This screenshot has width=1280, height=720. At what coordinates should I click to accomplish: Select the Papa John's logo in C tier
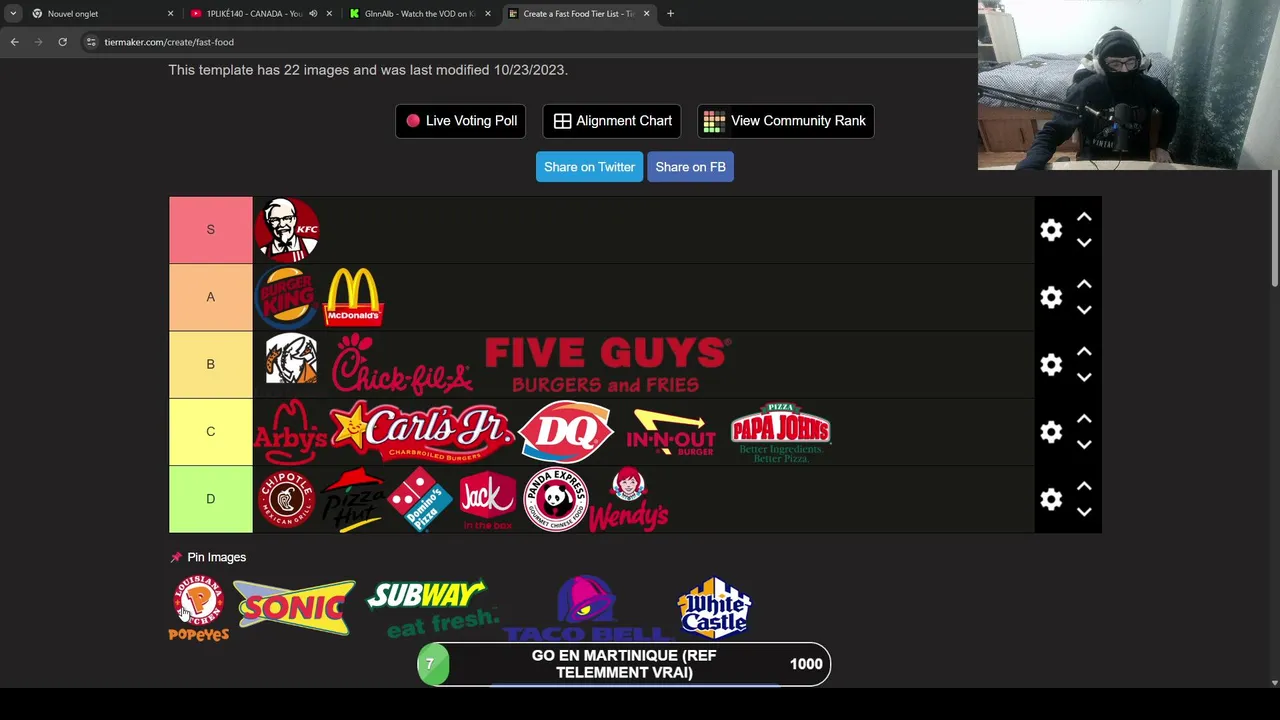[781, 432]
